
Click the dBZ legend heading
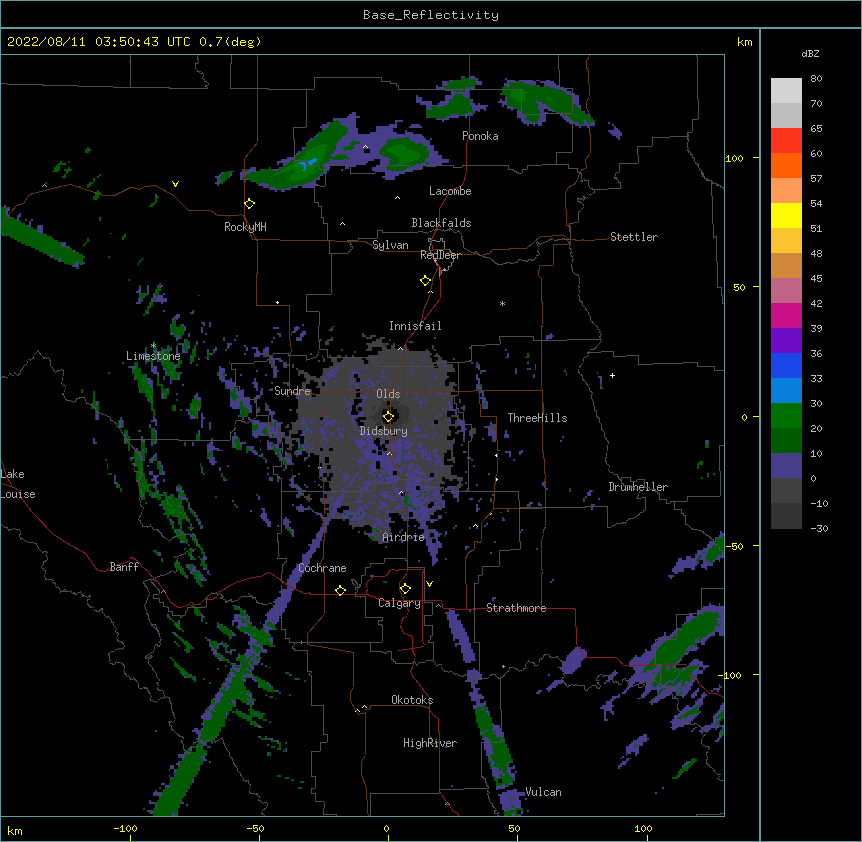click(810, 54)
